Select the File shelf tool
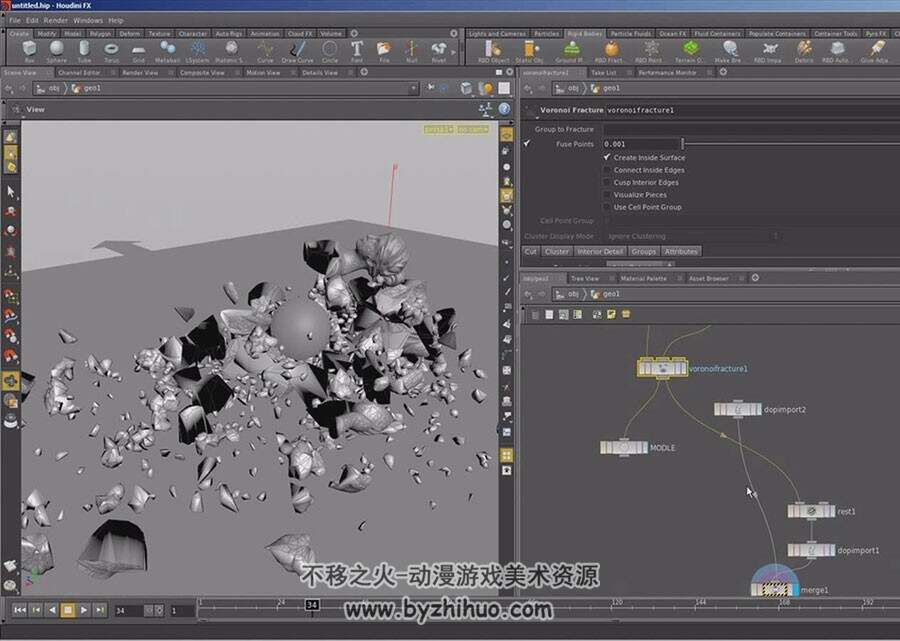Screen dimensions: 900x641 tap(384, 51)
